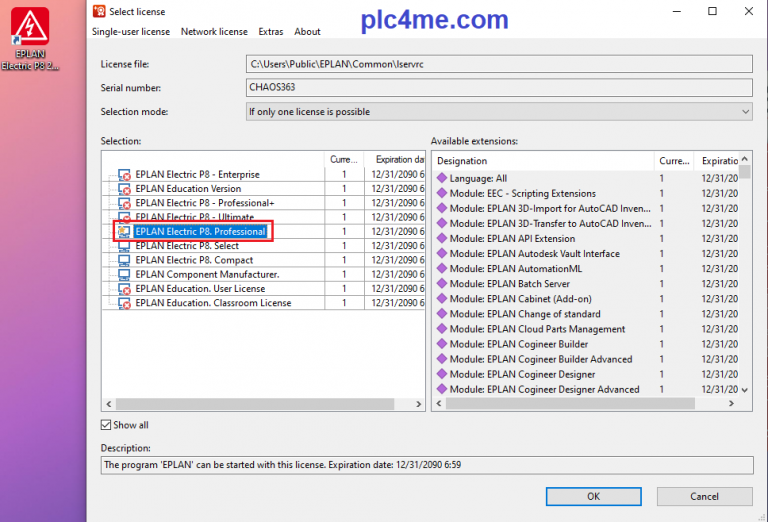Open the Single-user license menu
The width and height of the screenshot is (768, 522).
[x=131, y=32]
